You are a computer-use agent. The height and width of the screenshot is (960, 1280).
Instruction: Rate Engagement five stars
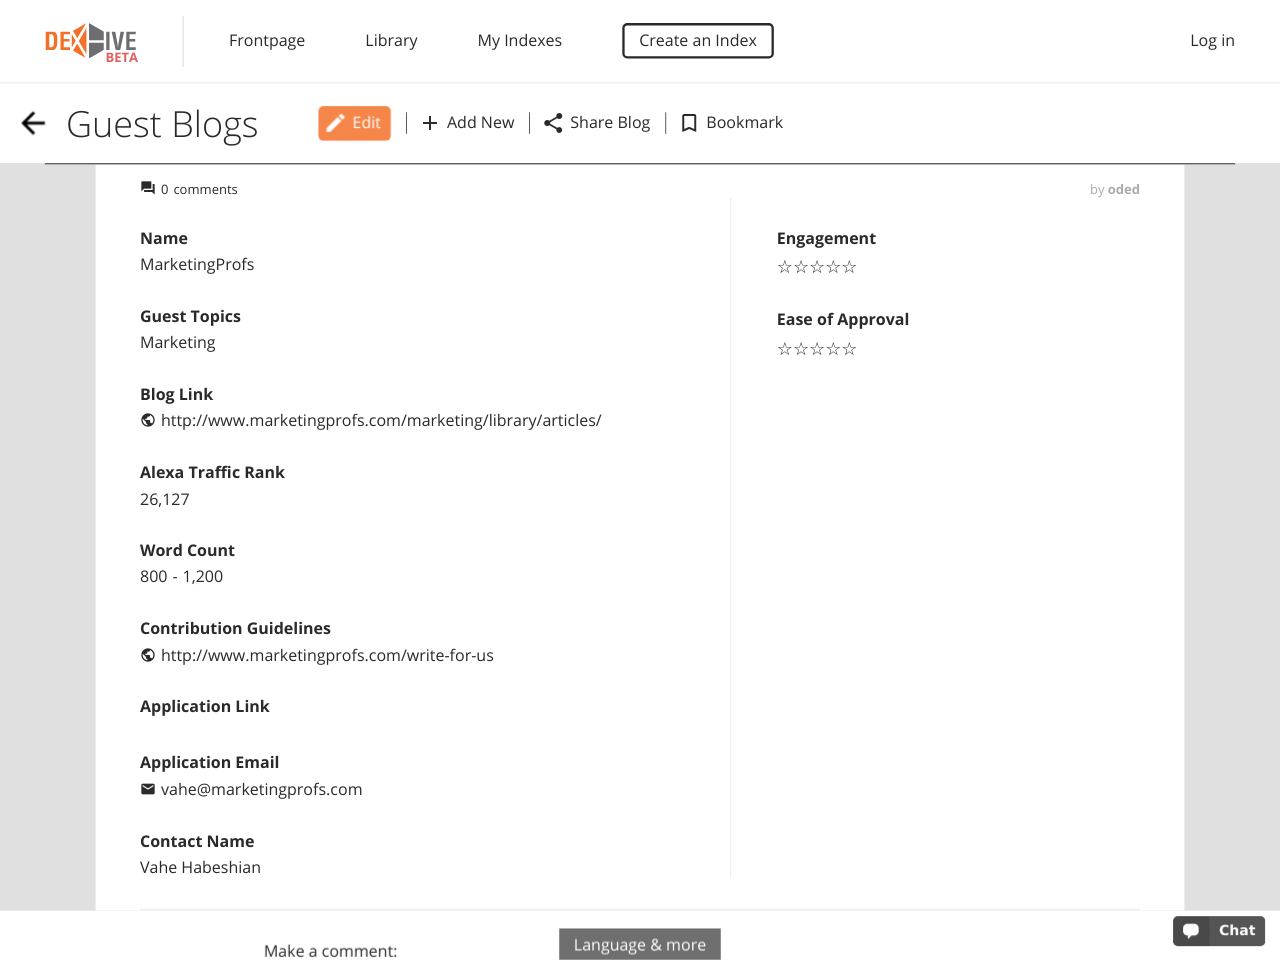(850, 267)
